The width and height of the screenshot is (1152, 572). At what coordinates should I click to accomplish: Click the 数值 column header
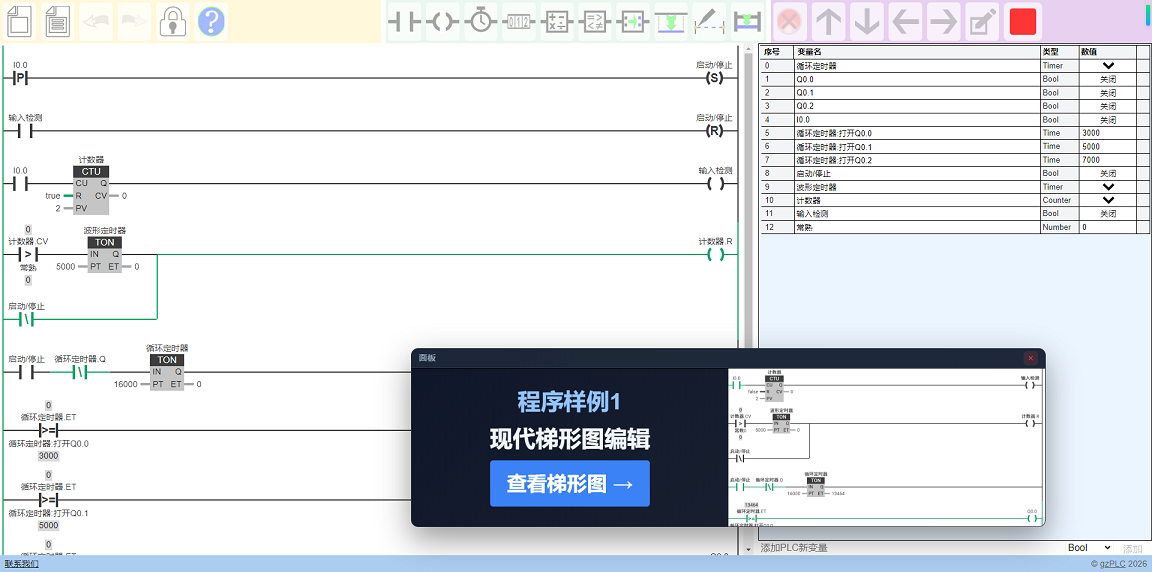pyautogui.click(x=1108, y=52)
